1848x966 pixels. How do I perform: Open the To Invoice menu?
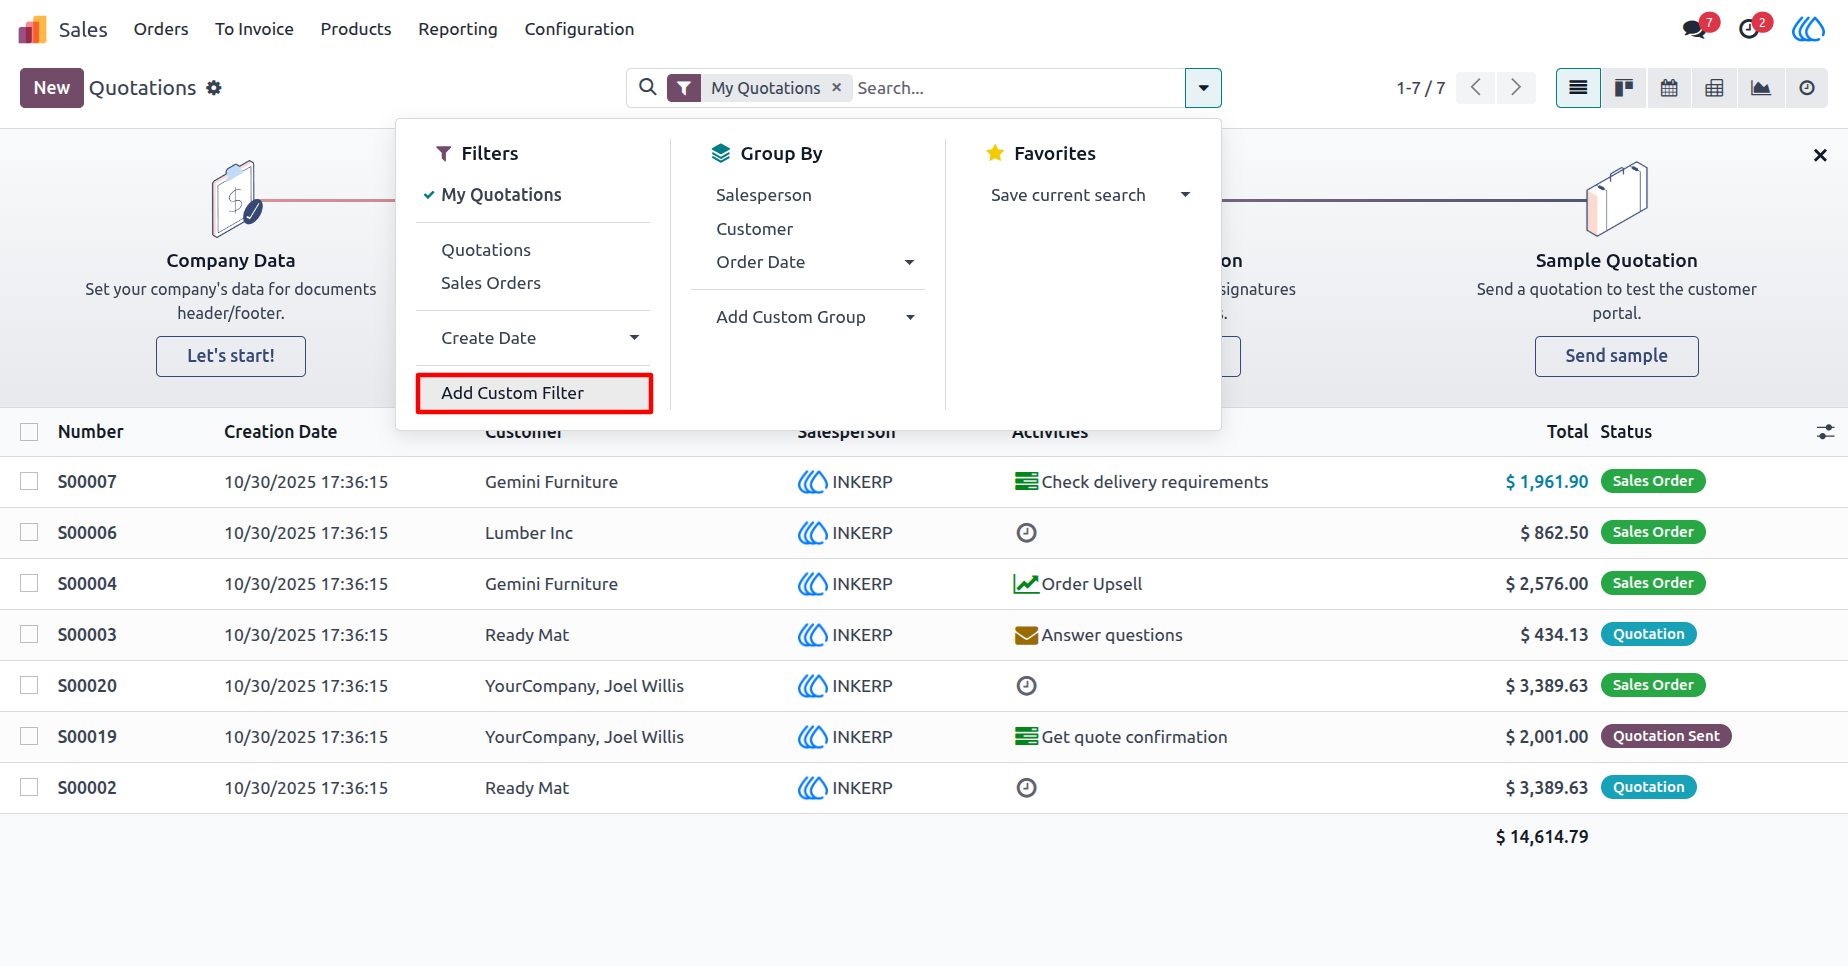(254, 29)
